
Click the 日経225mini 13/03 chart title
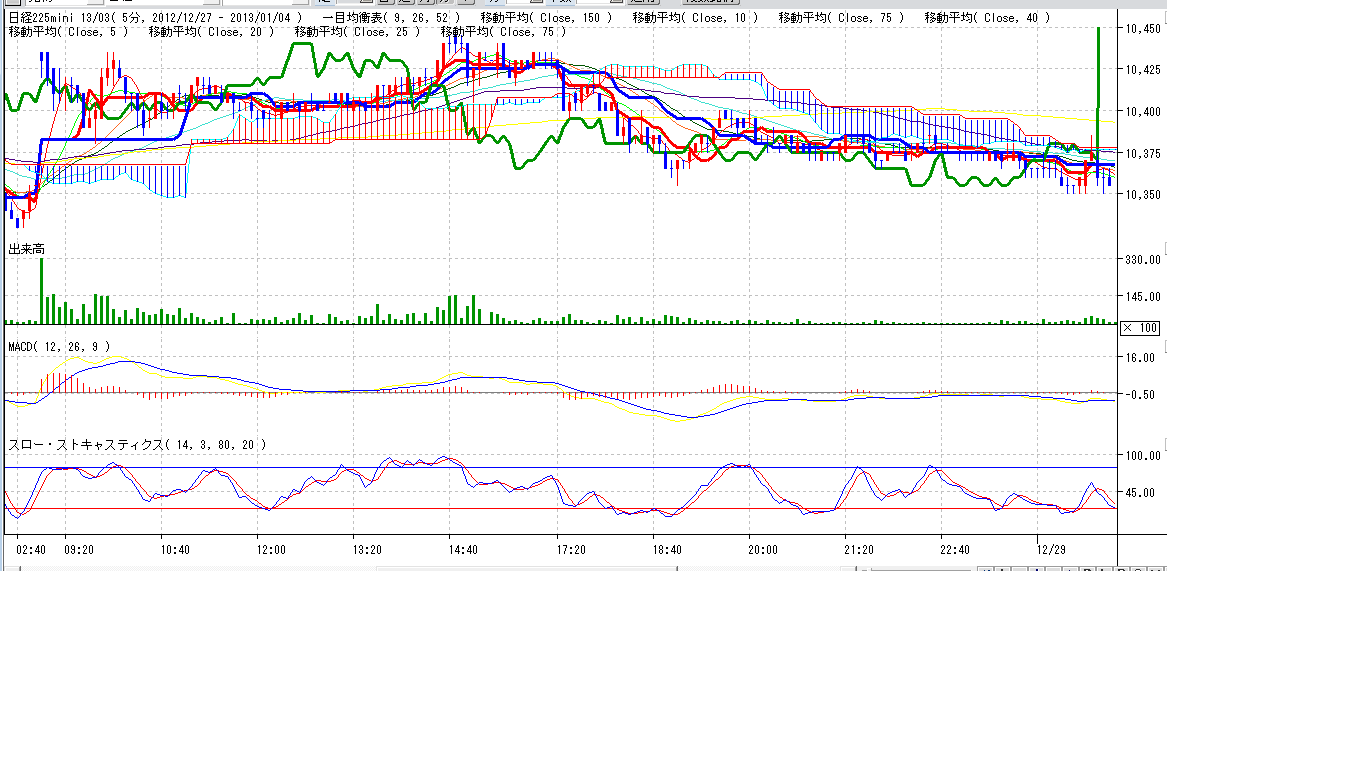(58, 18)
